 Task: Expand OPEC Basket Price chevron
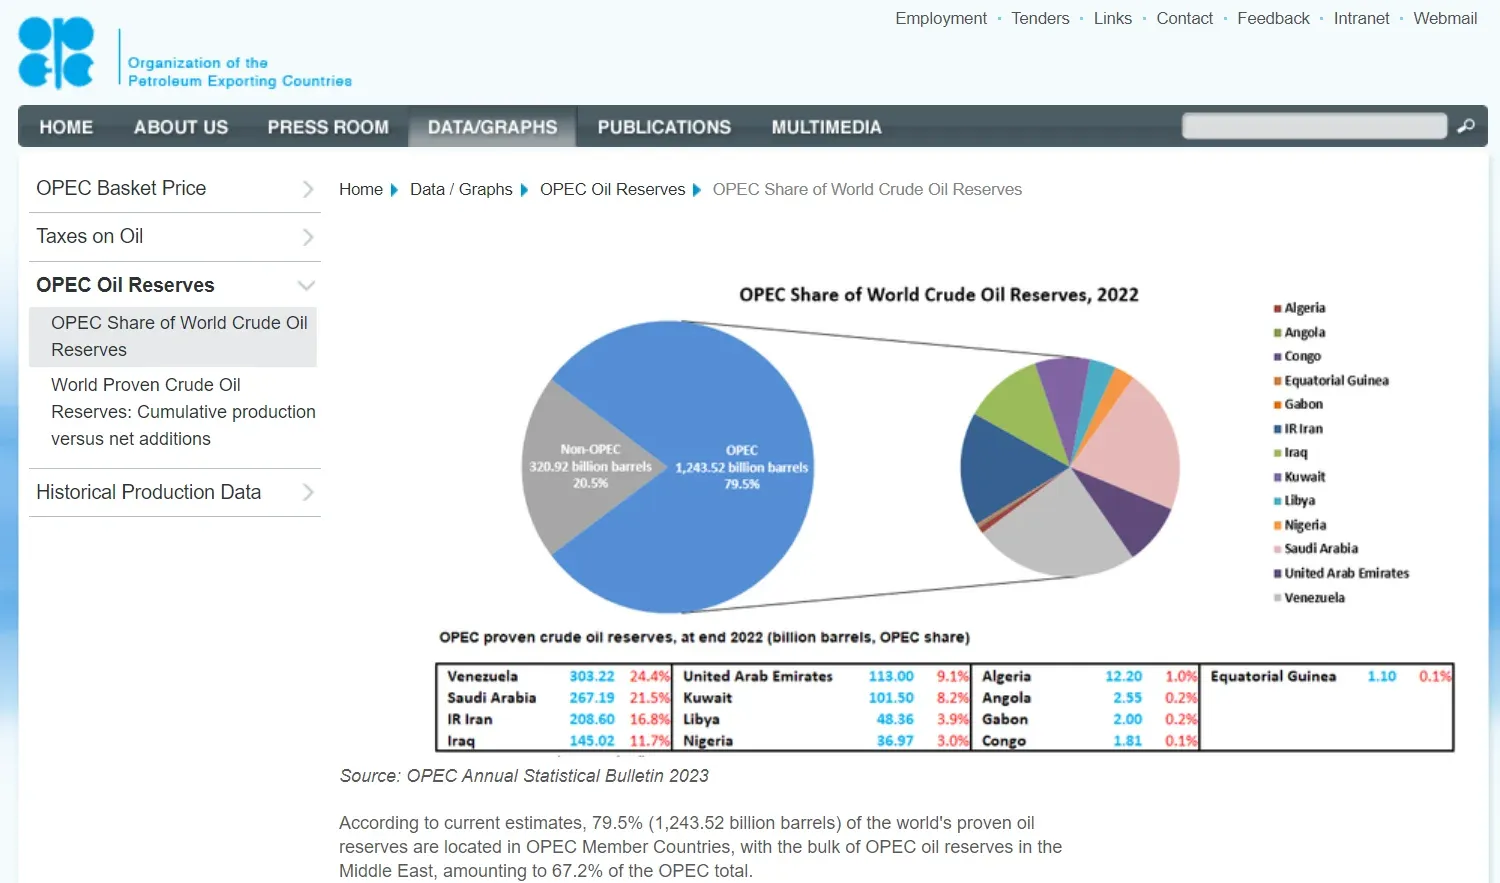click(308, 189)
